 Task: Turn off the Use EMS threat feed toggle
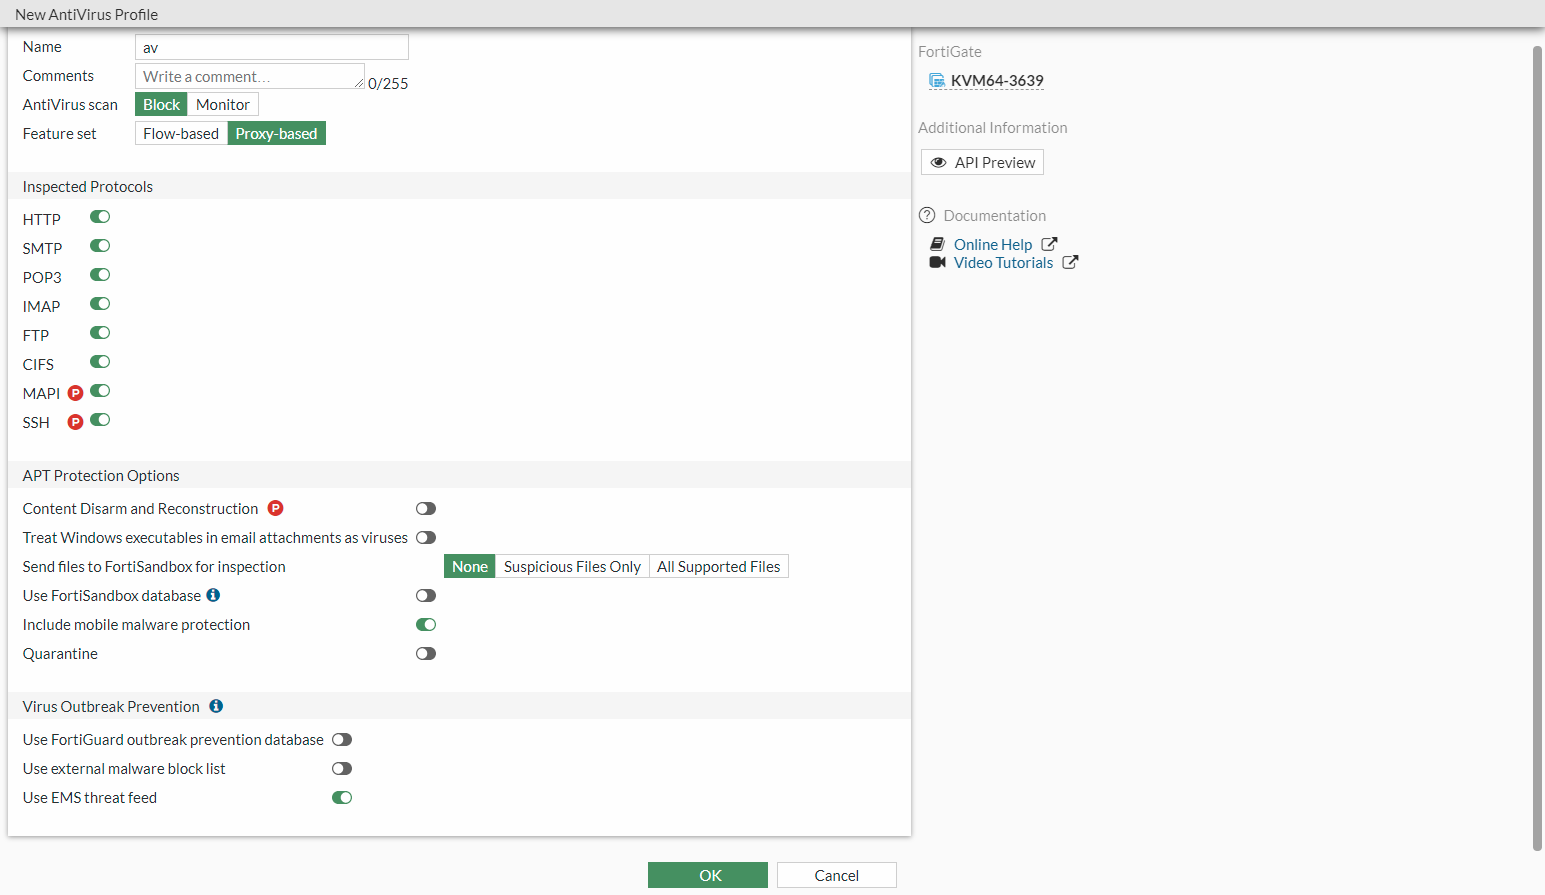tap(342, 797)
